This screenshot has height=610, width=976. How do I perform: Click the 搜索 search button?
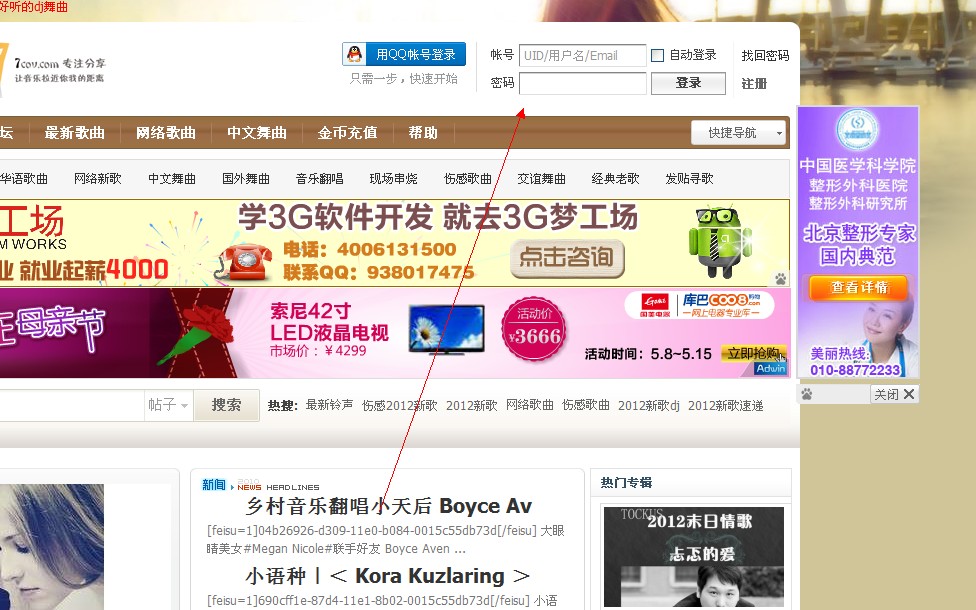coord(227,405)
